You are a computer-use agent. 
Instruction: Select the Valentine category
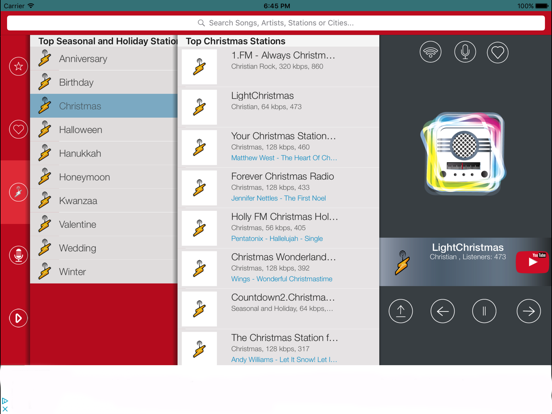(x=104, y=224)
